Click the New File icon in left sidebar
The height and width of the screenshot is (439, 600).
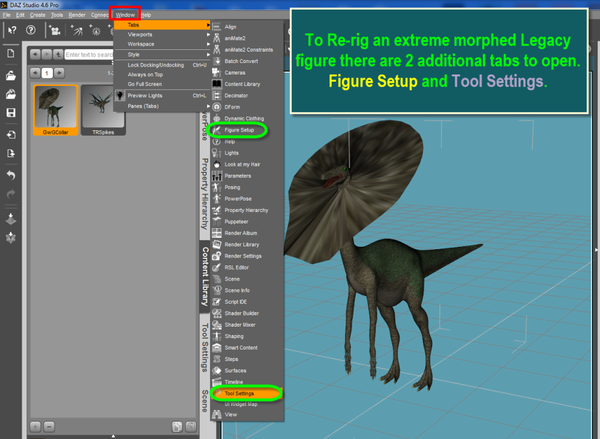[x=11, y=53]
